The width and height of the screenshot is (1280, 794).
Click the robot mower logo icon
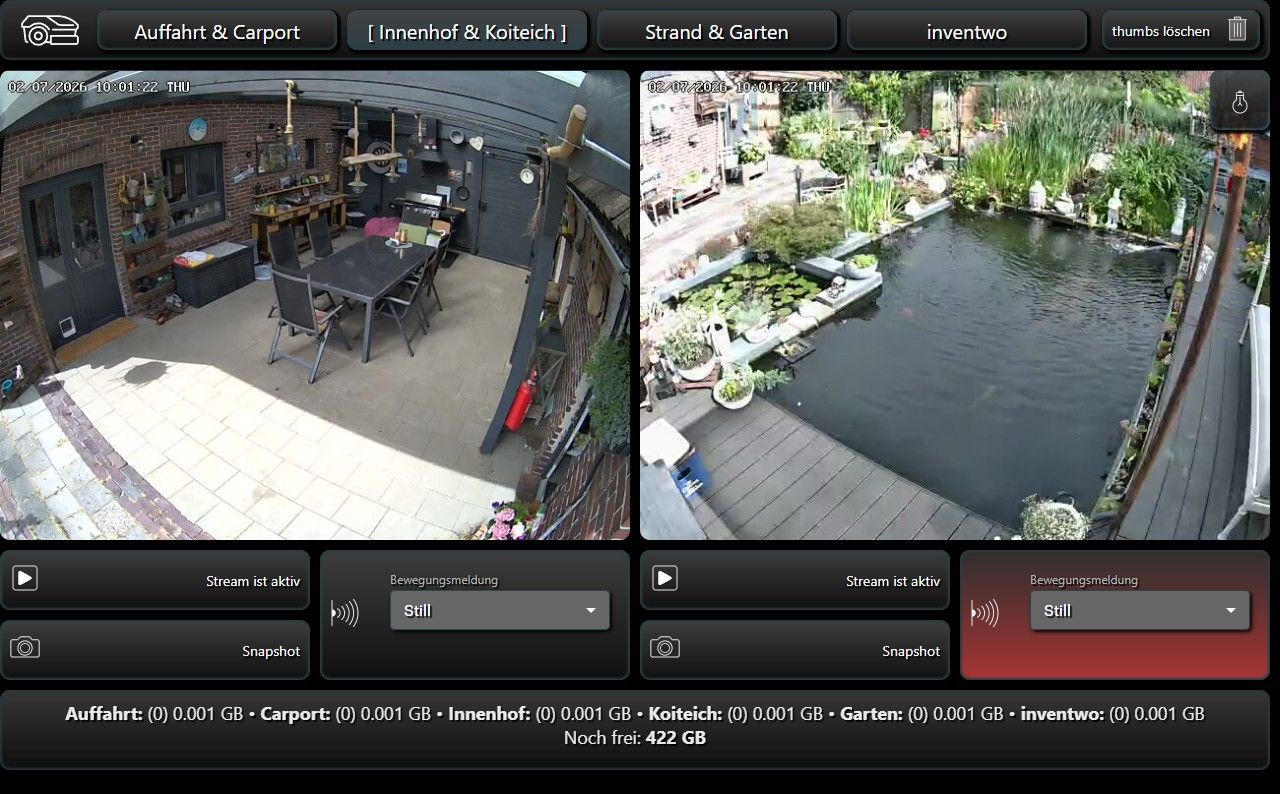point(49,31)
